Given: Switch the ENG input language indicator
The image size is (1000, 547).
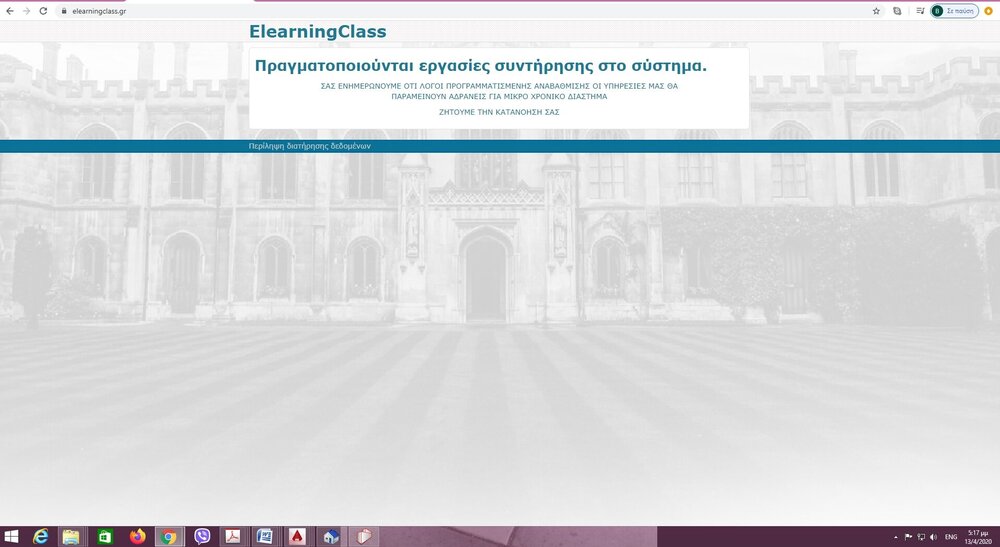Looking at the screenshot, I should click(951, 537).
